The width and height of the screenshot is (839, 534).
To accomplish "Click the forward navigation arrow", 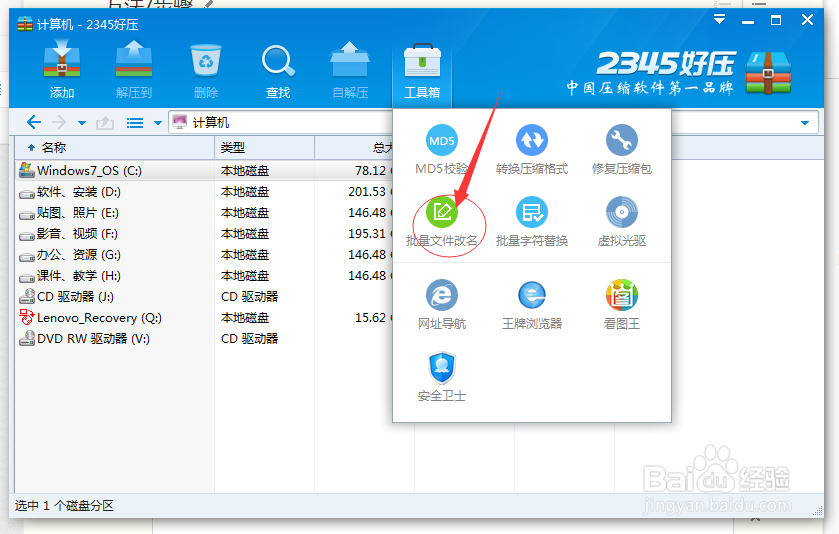I will click(59, 123).
